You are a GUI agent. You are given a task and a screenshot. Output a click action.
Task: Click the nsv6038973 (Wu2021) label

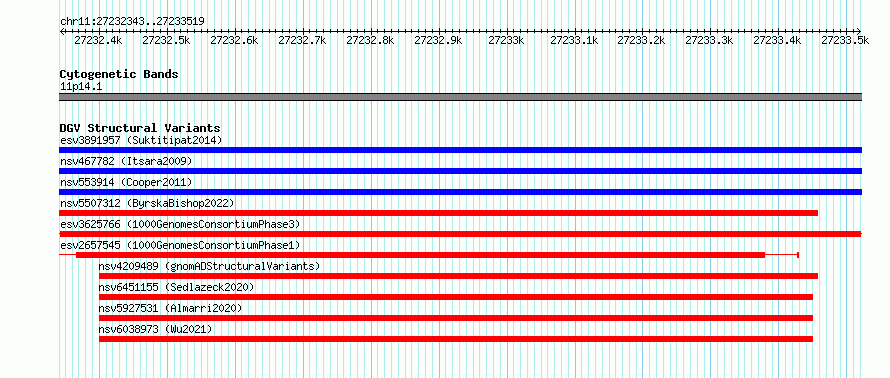tap(156, 329)
